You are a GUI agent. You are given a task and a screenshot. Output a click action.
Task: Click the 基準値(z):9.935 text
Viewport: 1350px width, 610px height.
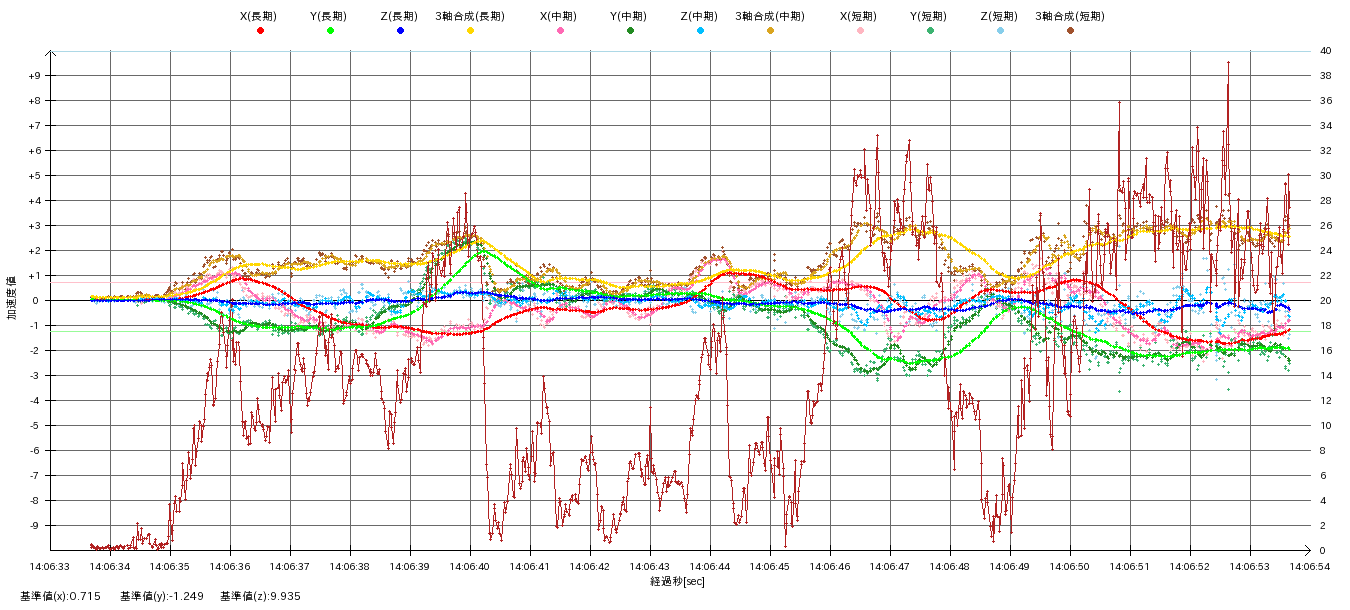tap(260, 596)
